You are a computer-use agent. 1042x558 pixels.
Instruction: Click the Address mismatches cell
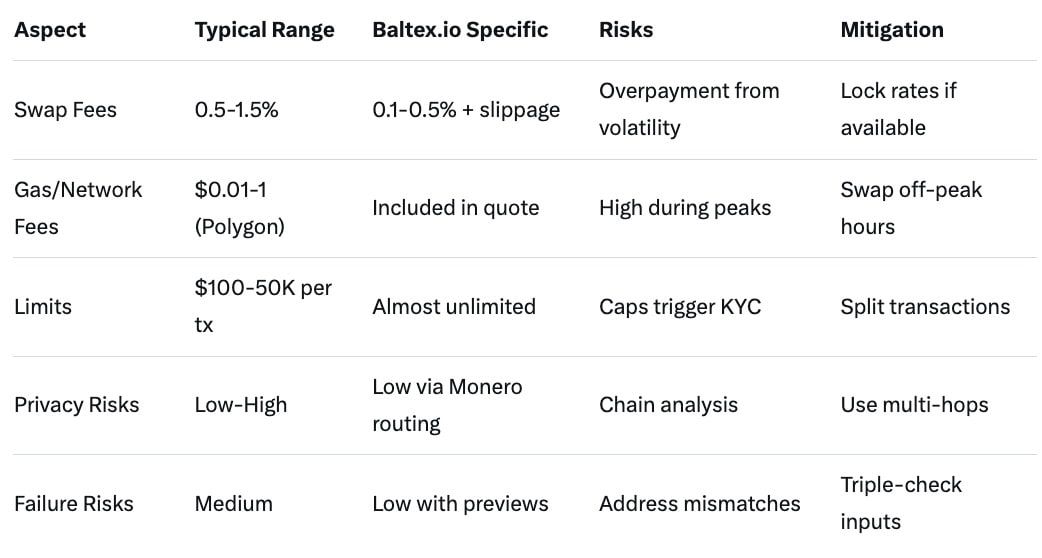pos(699,503)
